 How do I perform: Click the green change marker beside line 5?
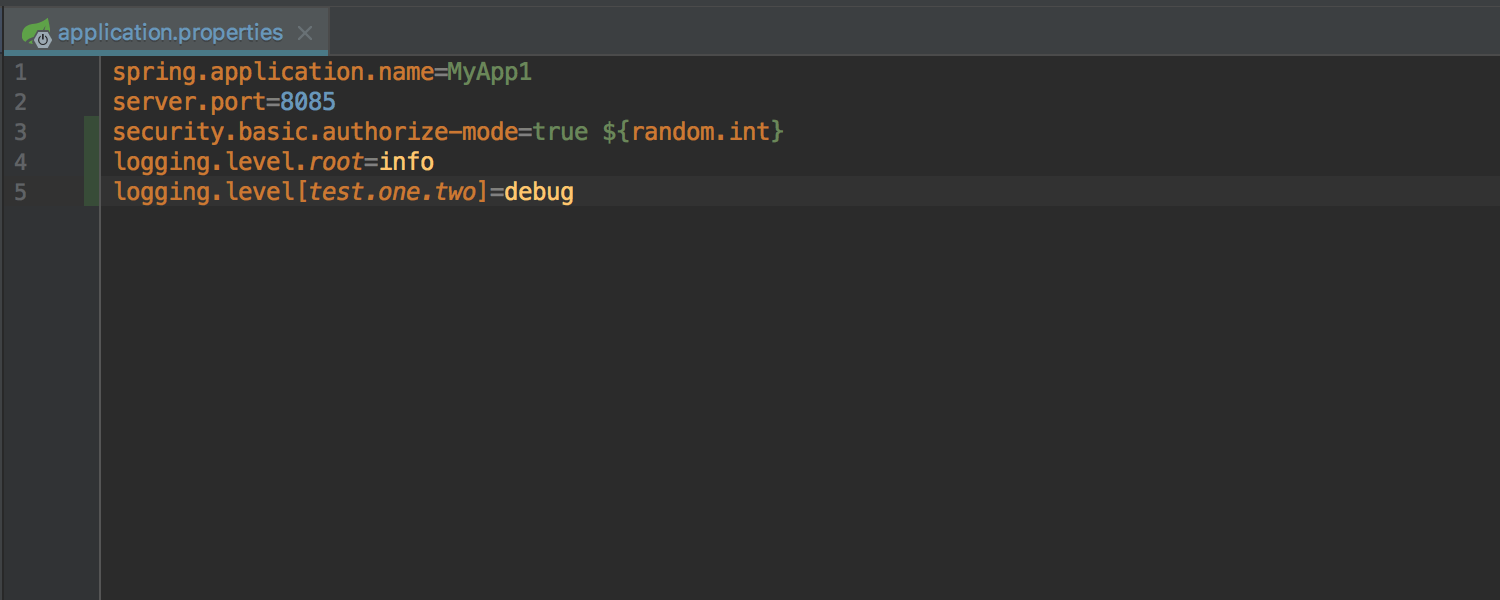(92, 192)
